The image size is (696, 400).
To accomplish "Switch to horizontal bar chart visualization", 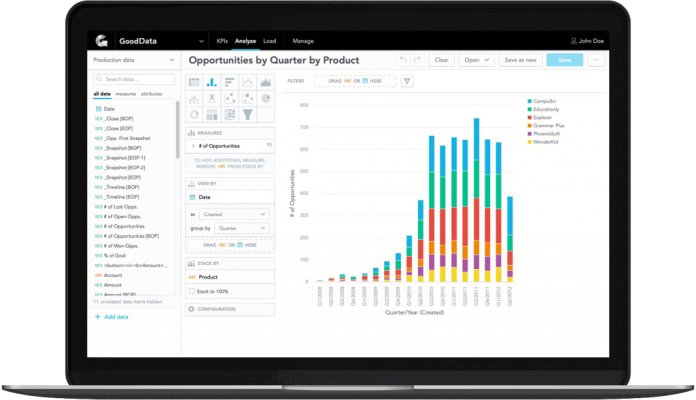I will pos(230,83).
